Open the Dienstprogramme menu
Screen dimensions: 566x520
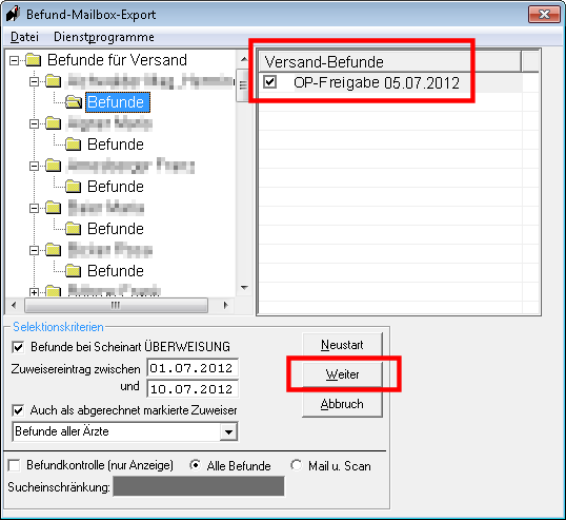click(104, 37)
